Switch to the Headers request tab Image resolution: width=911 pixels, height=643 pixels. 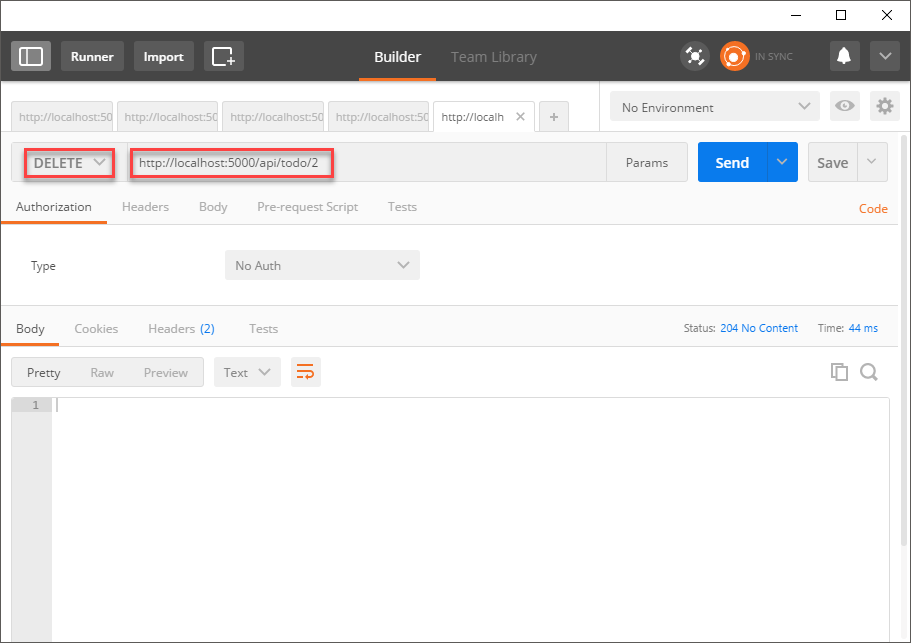(145, 207)
